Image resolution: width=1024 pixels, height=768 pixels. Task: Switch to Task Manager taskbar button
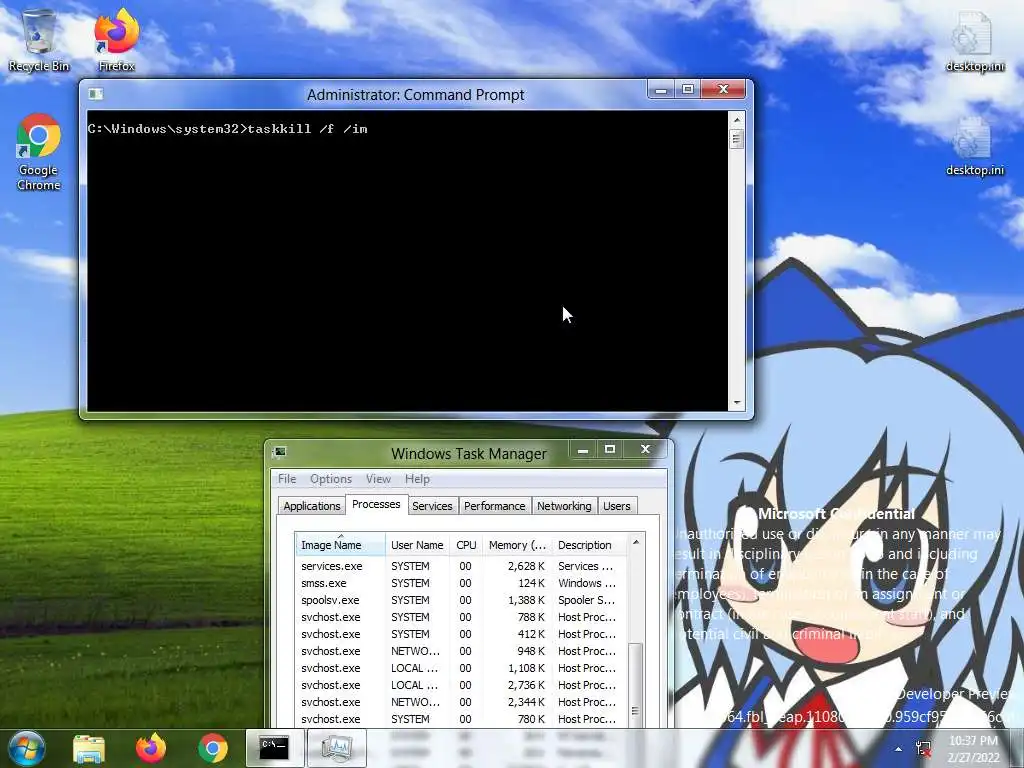pos(336,748)
